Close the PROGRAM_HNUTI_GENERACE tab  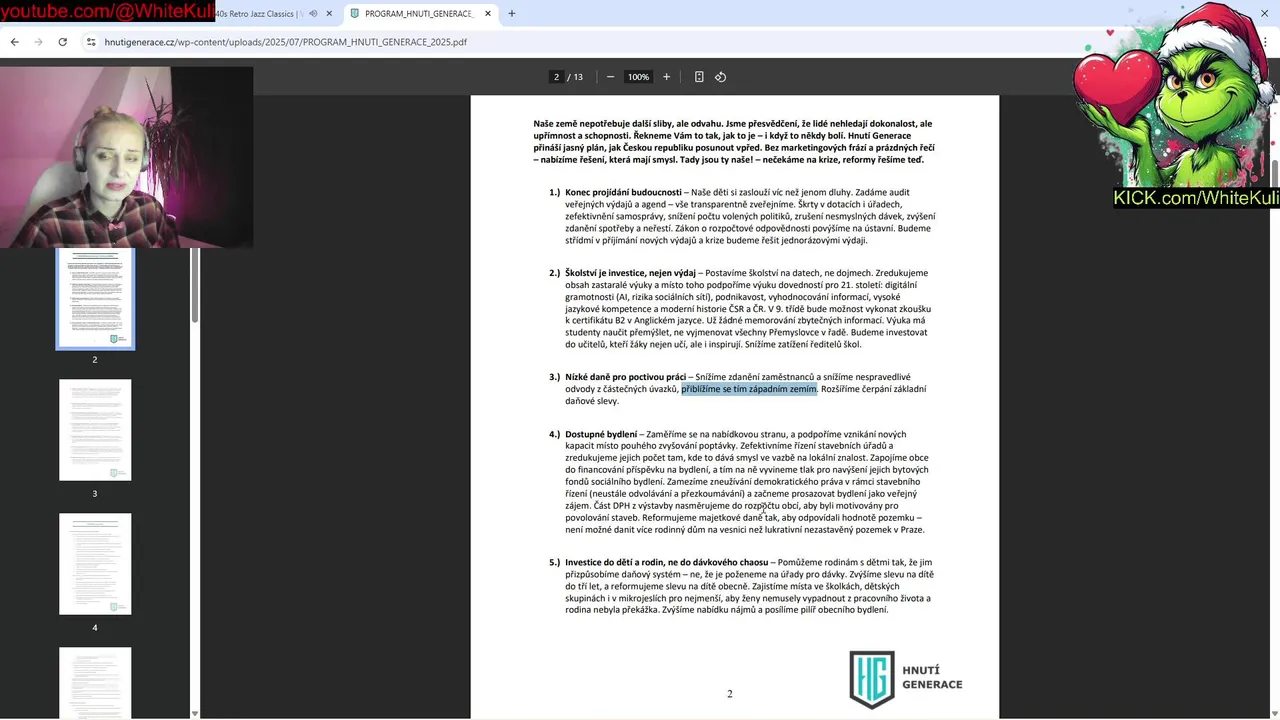(488, 14)
